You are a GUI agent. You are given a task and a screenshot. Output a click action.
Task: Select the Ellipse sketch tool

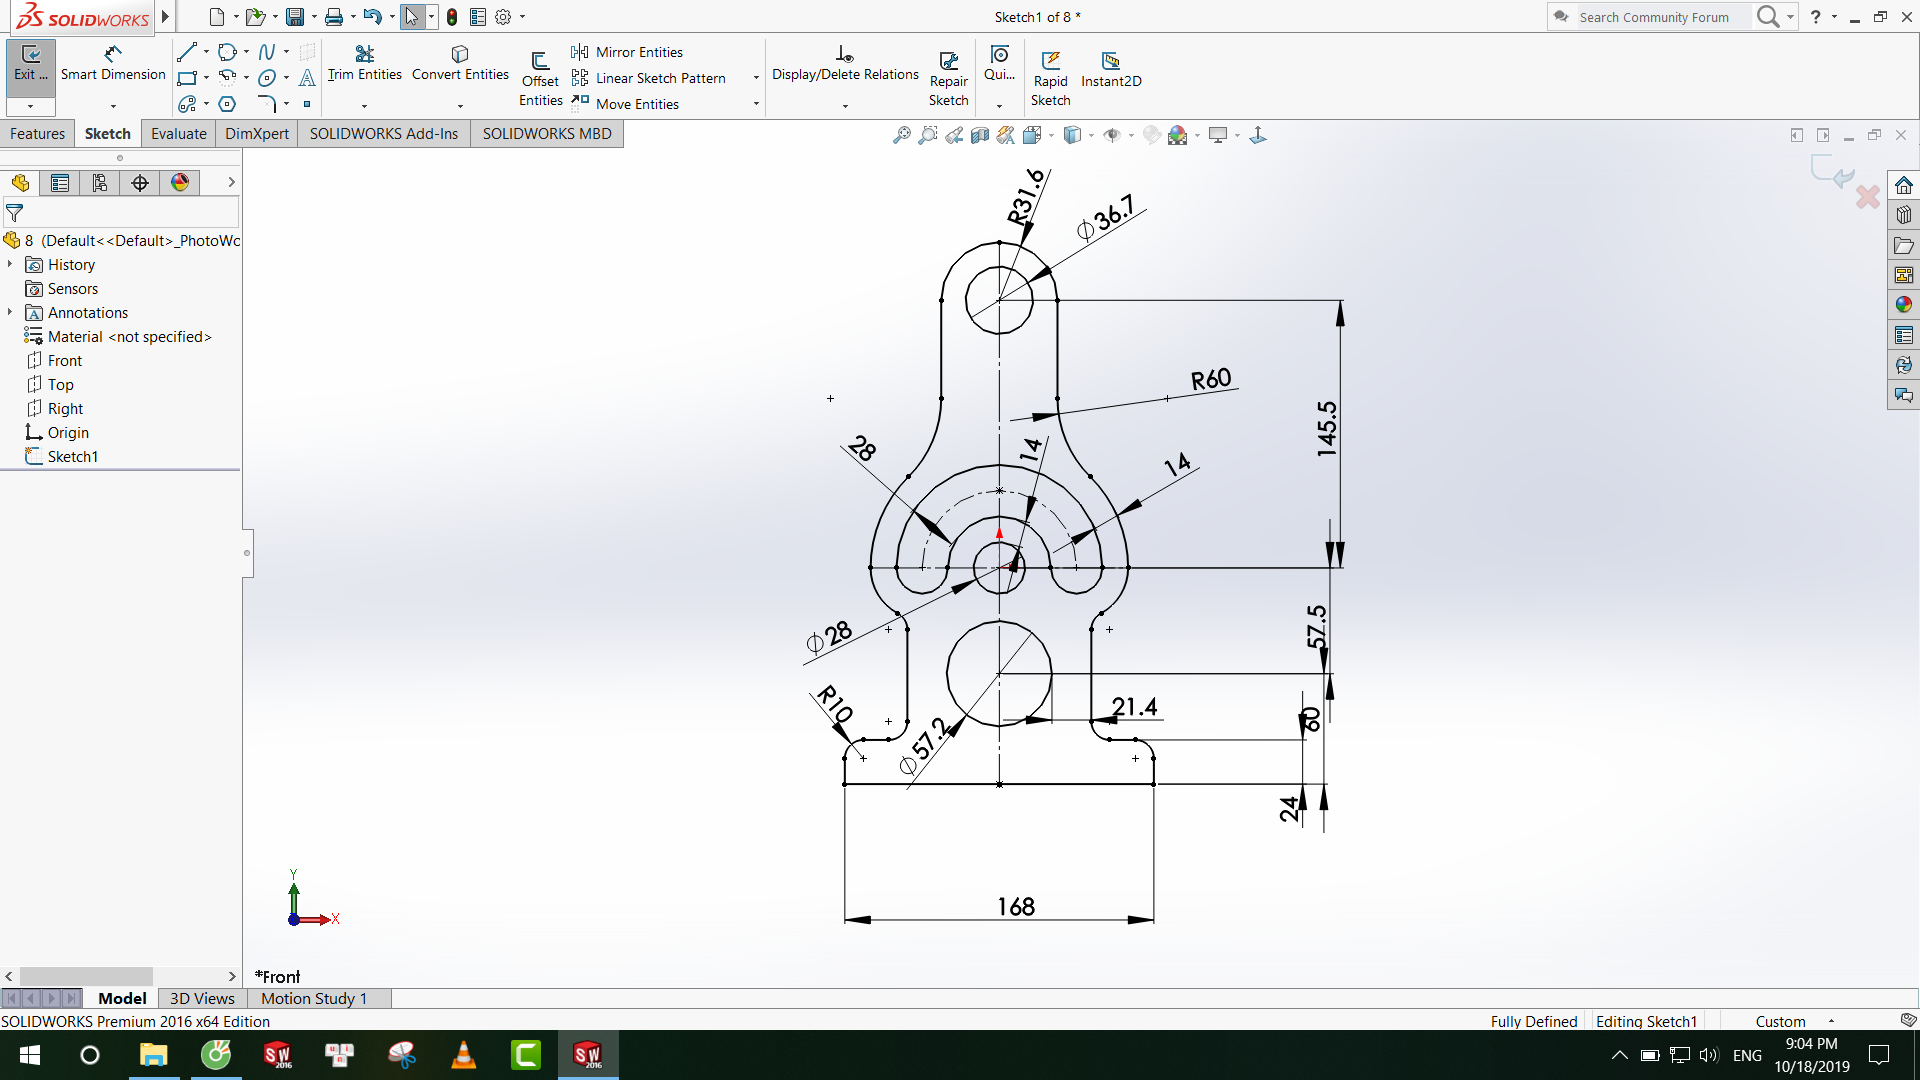267,78
